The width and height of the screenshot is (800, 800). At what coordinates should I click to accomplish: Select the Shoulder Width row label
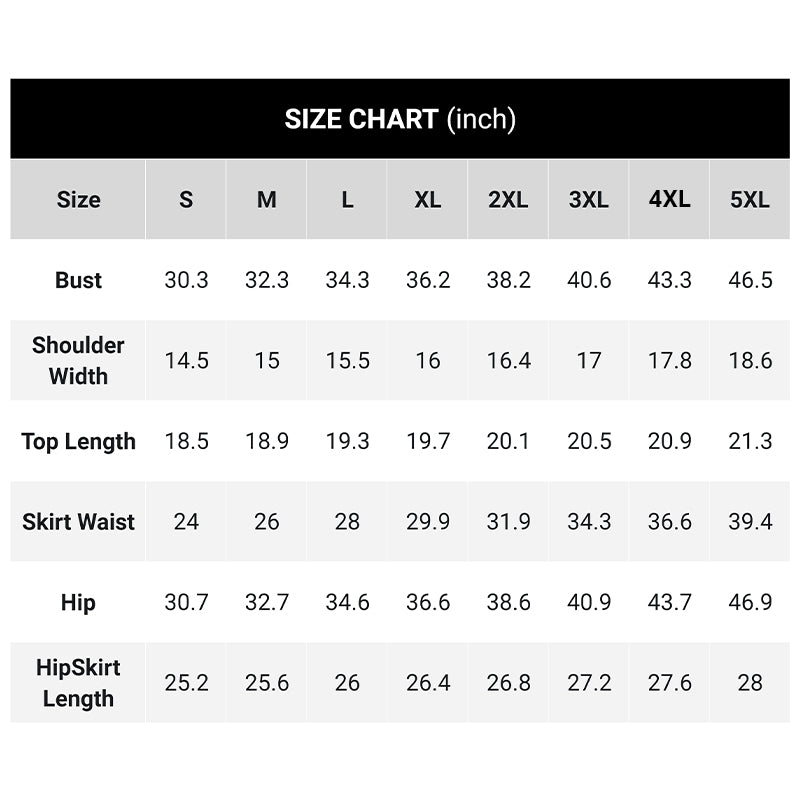point(78,360)
